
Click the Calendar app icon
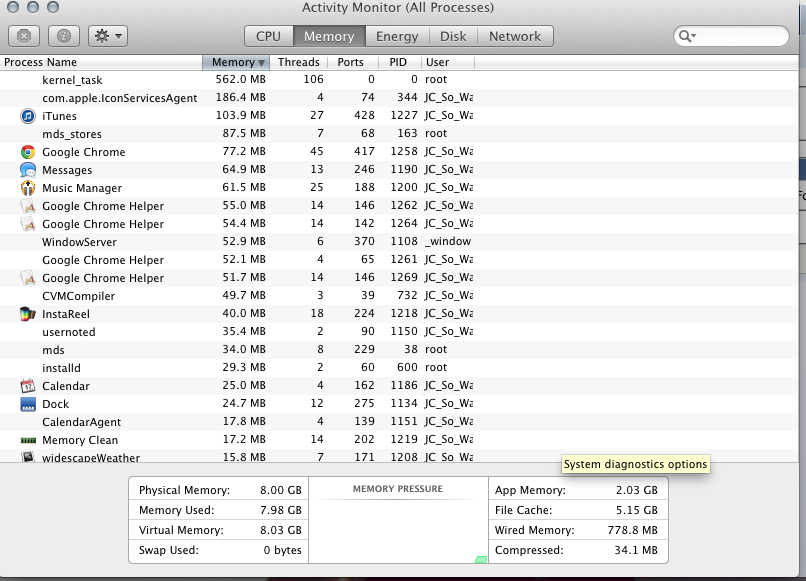point(28,386)
